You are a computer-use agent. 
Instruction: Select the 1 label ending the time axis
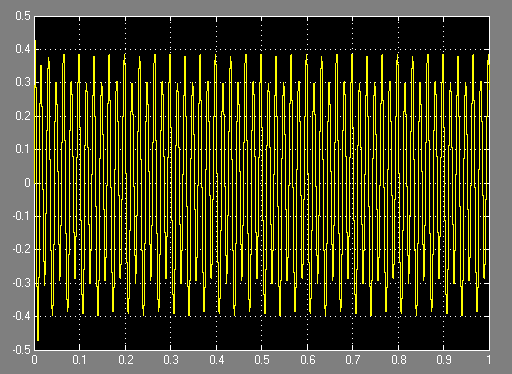click(488, 360)
